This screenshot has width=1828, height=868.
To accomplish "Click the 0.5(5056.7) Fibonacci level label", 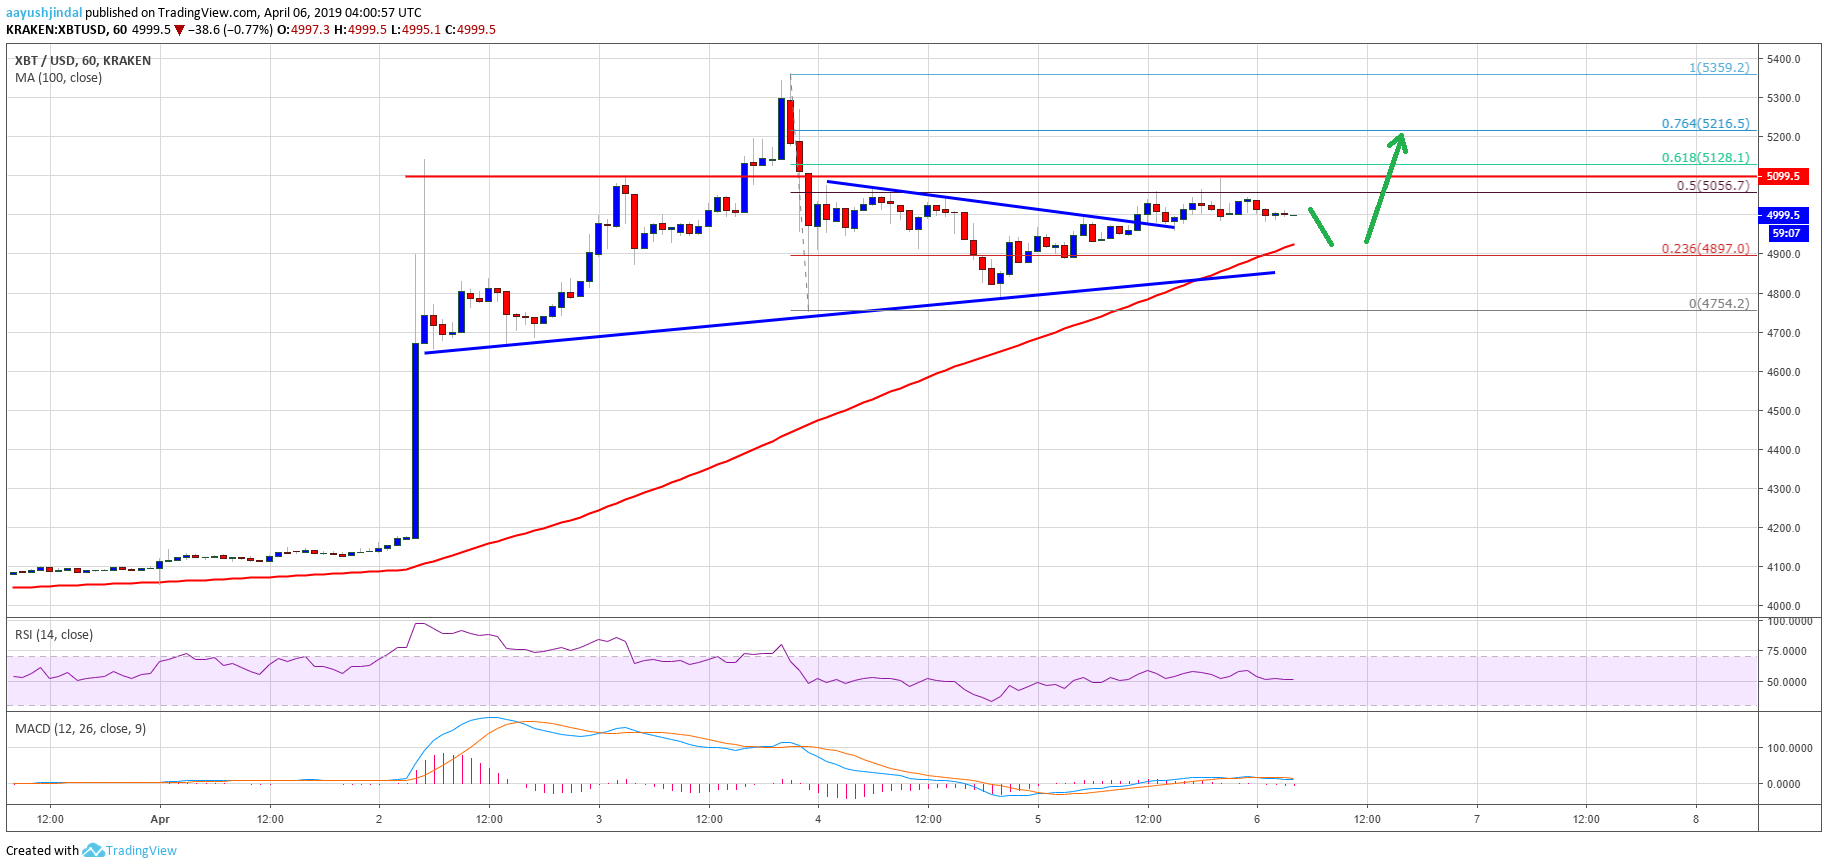I will click(x=1712, y=186).
